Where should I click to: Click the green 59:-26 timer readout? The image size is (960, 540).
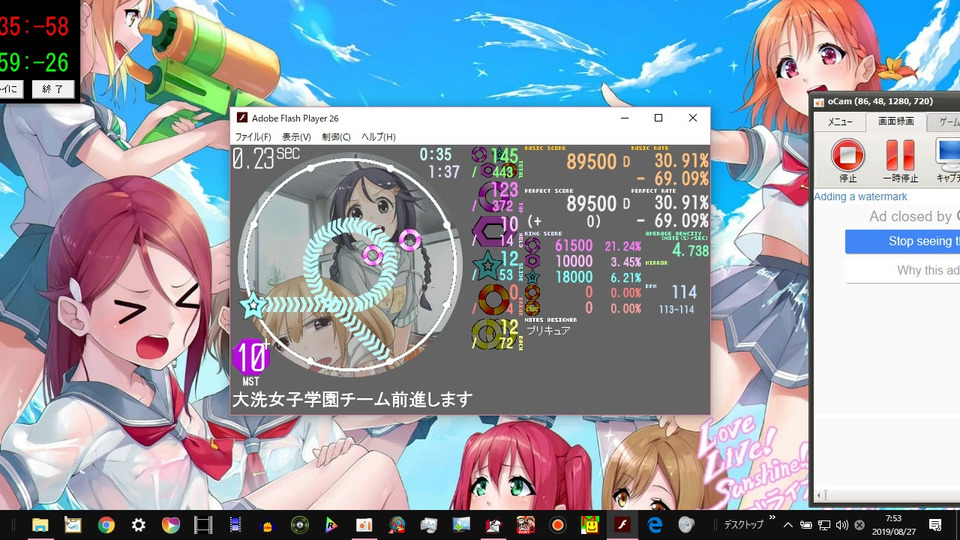point(34,62)
